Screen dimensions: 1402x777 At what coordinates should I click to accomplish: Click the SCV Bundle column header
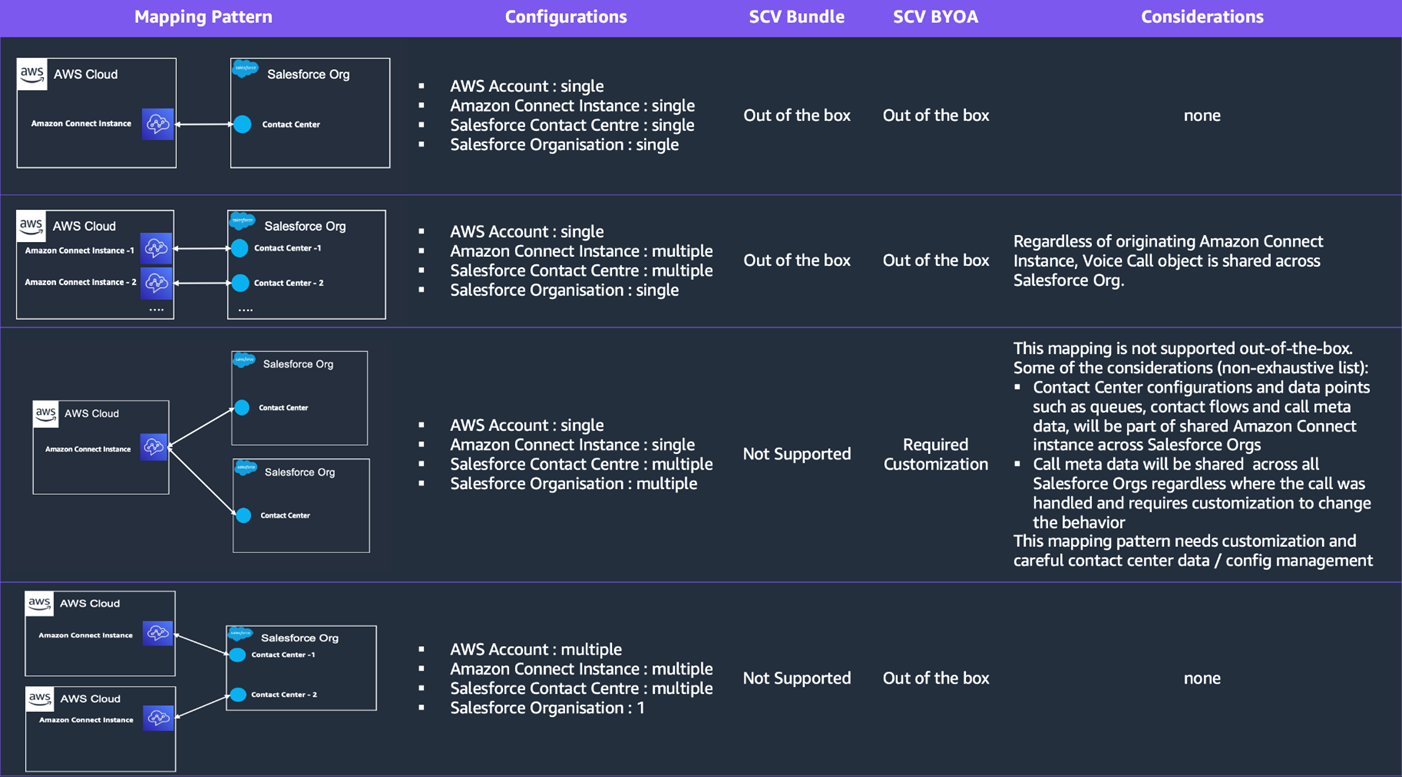pyautogui.click(x=797, y=17)
